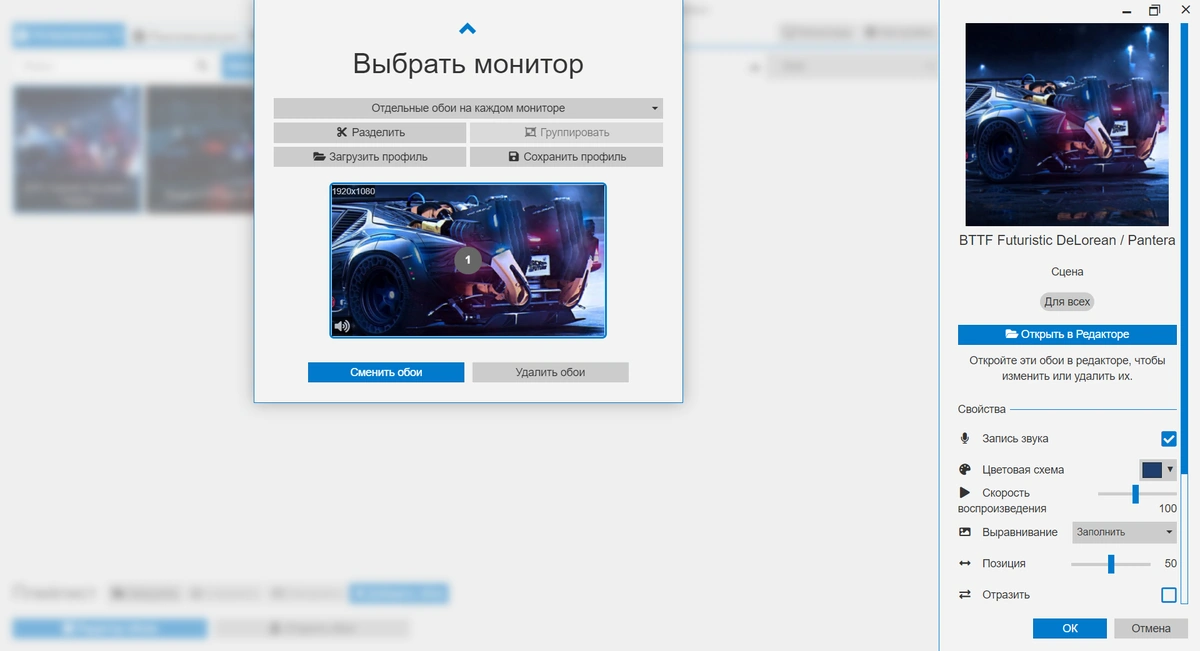Click the image icon next to Выравнивание
The width and height of the screenshot is (1200, 651).
coord(965,532)
